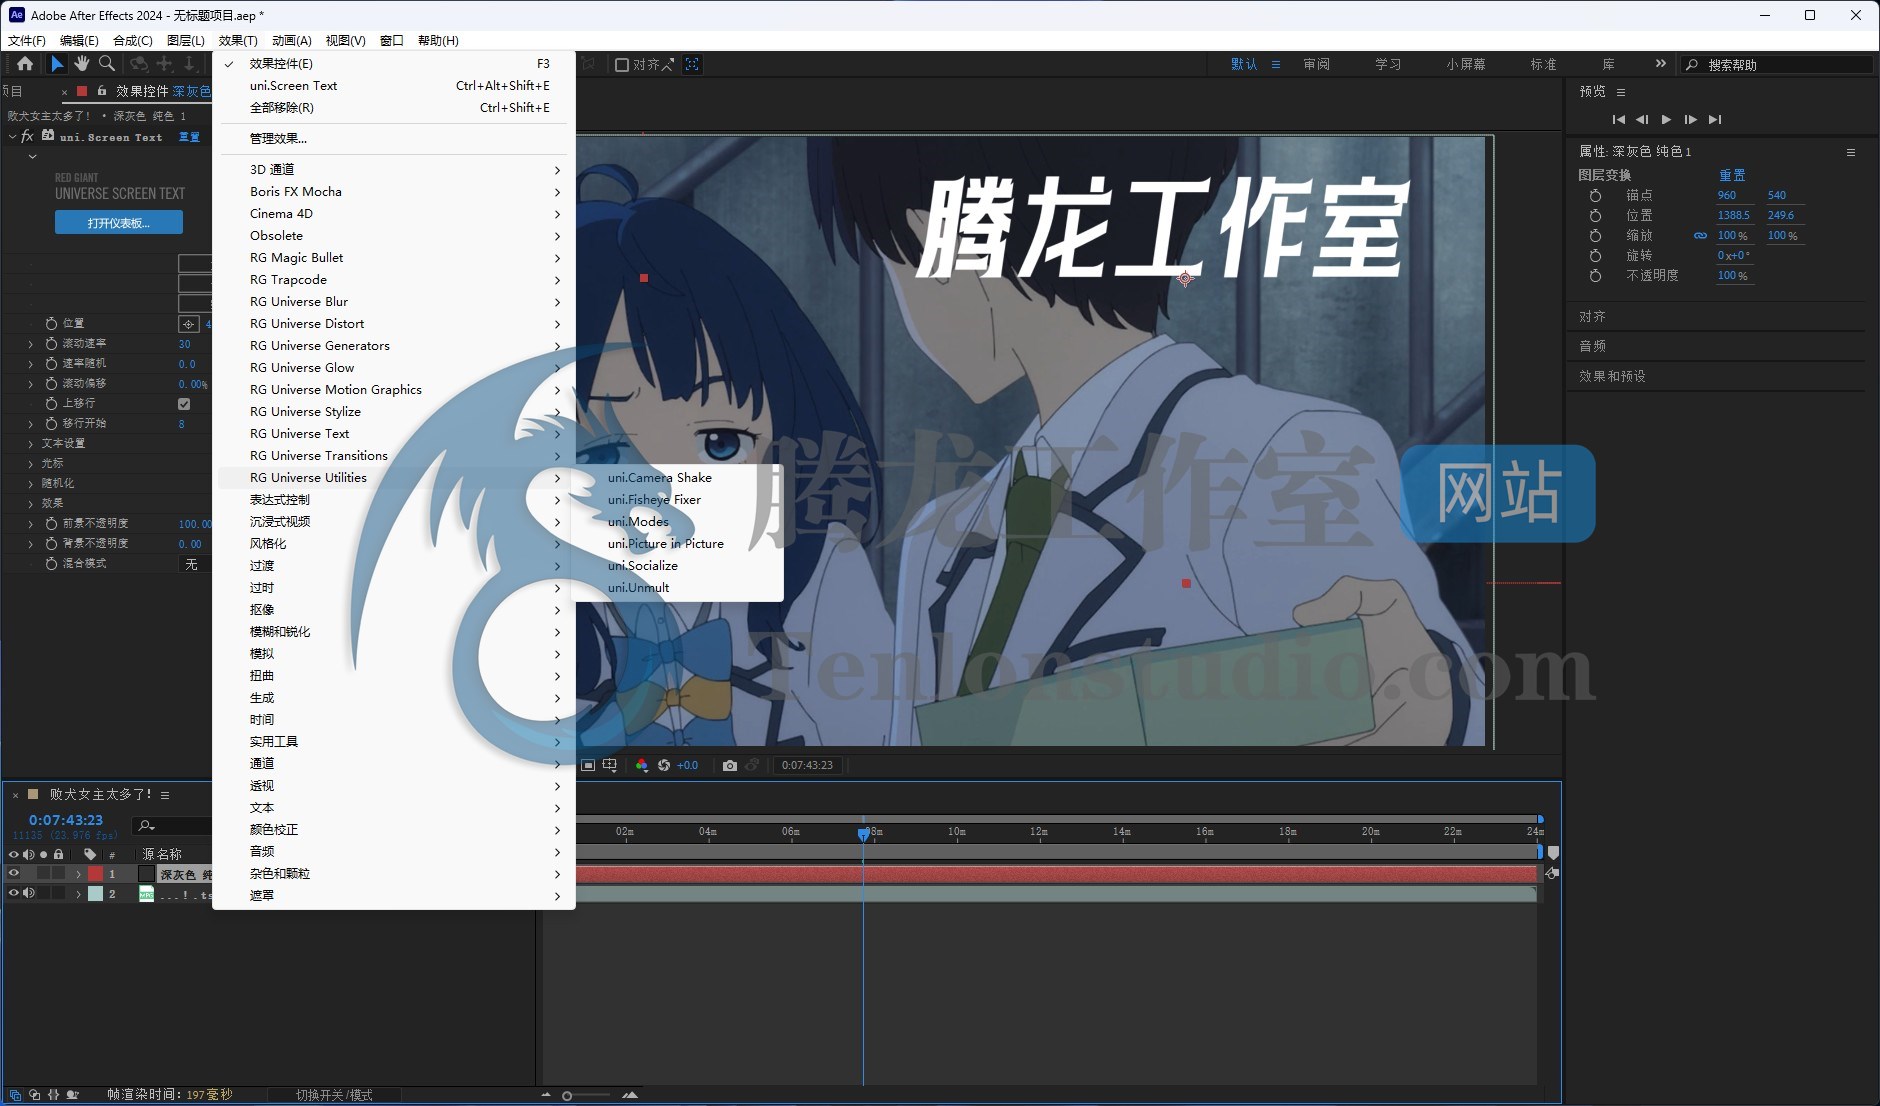Image resolution: width=1880 pixels, height=1106 pixels.
Task: Click frame blending braces icon in timeline footer
Action: (53, 1095)
